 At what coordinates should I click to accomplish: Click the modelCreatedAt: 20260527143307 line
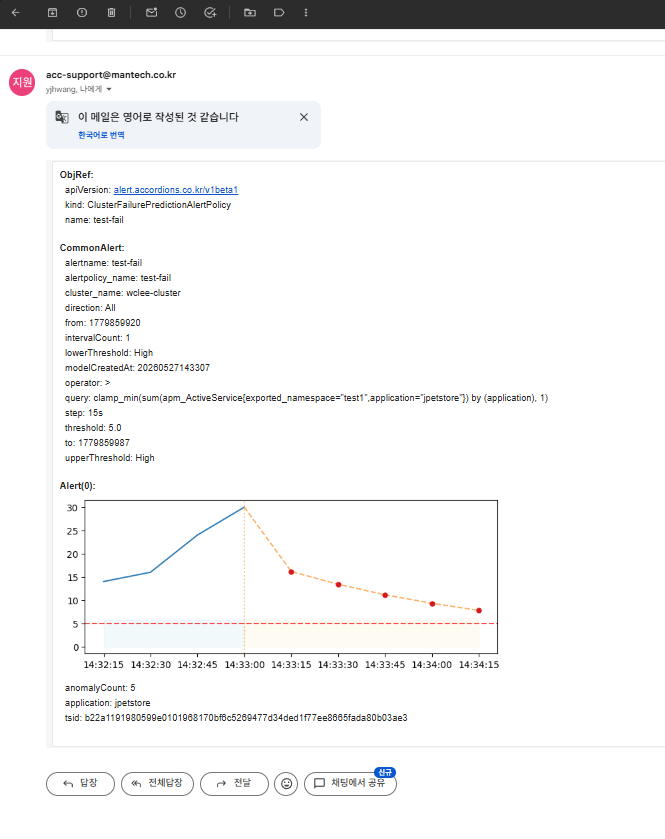pyautogui.click(x=137, y=368)
